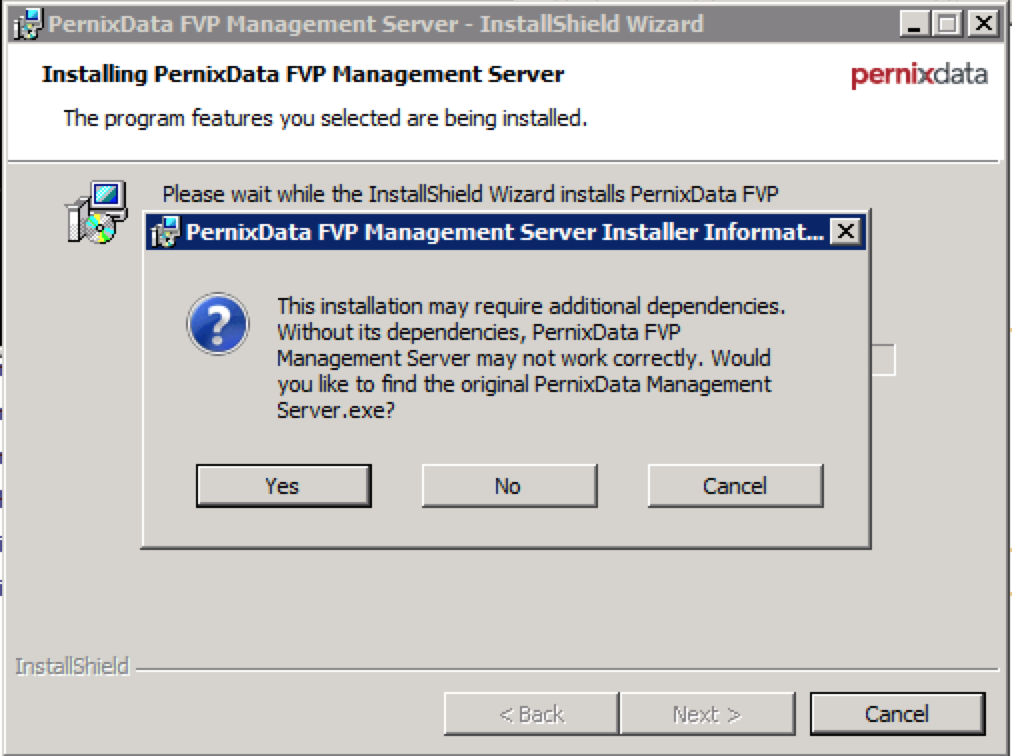Click the disabled Next button

pyautogui.click(x=706, y=714)
